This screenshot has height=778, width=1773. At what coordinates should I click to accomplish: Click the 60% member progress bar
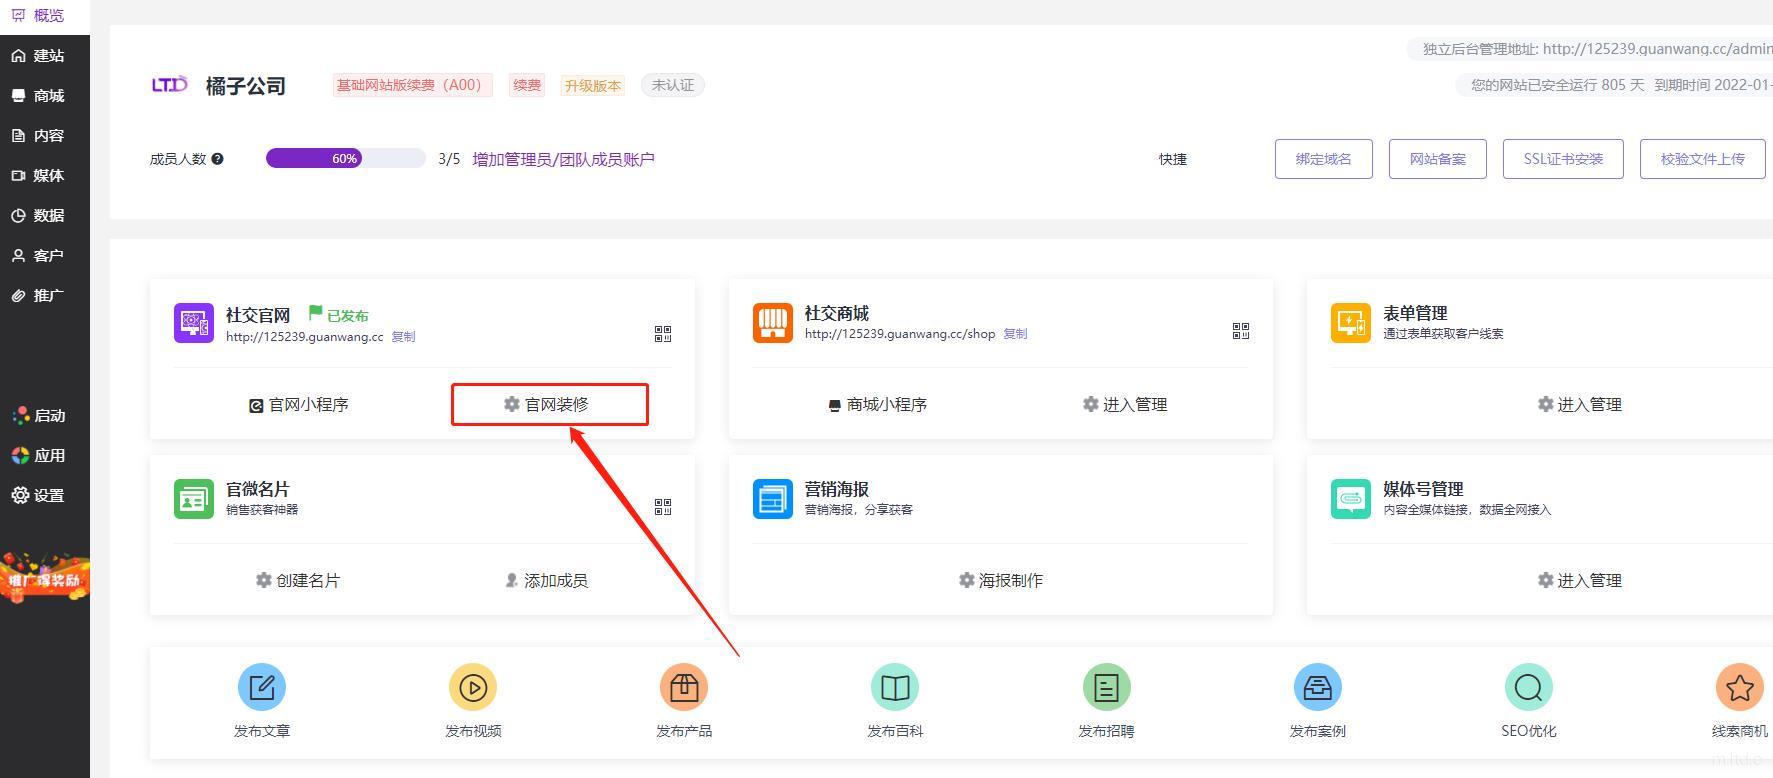pos(345,159)
